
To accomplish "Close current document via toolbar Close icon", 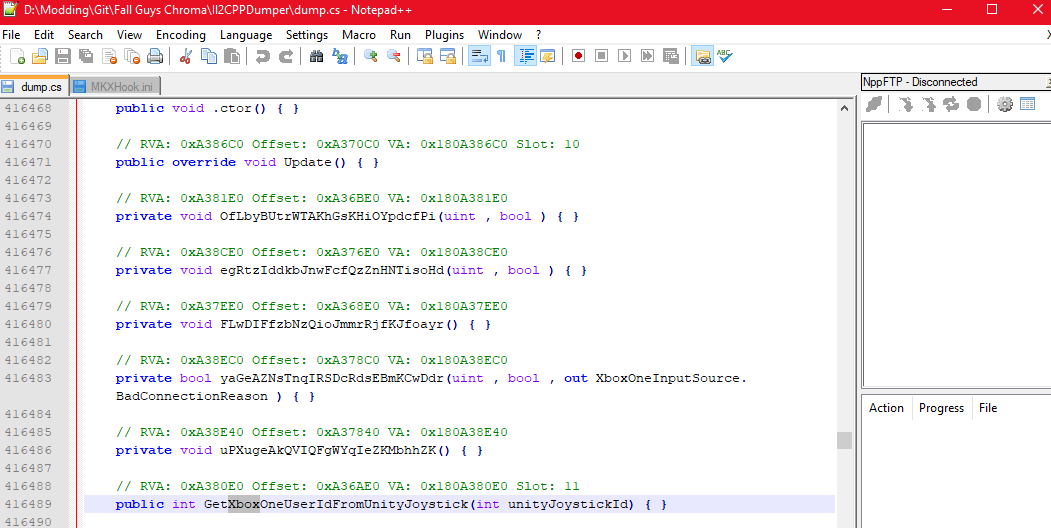I will [109, 57].
